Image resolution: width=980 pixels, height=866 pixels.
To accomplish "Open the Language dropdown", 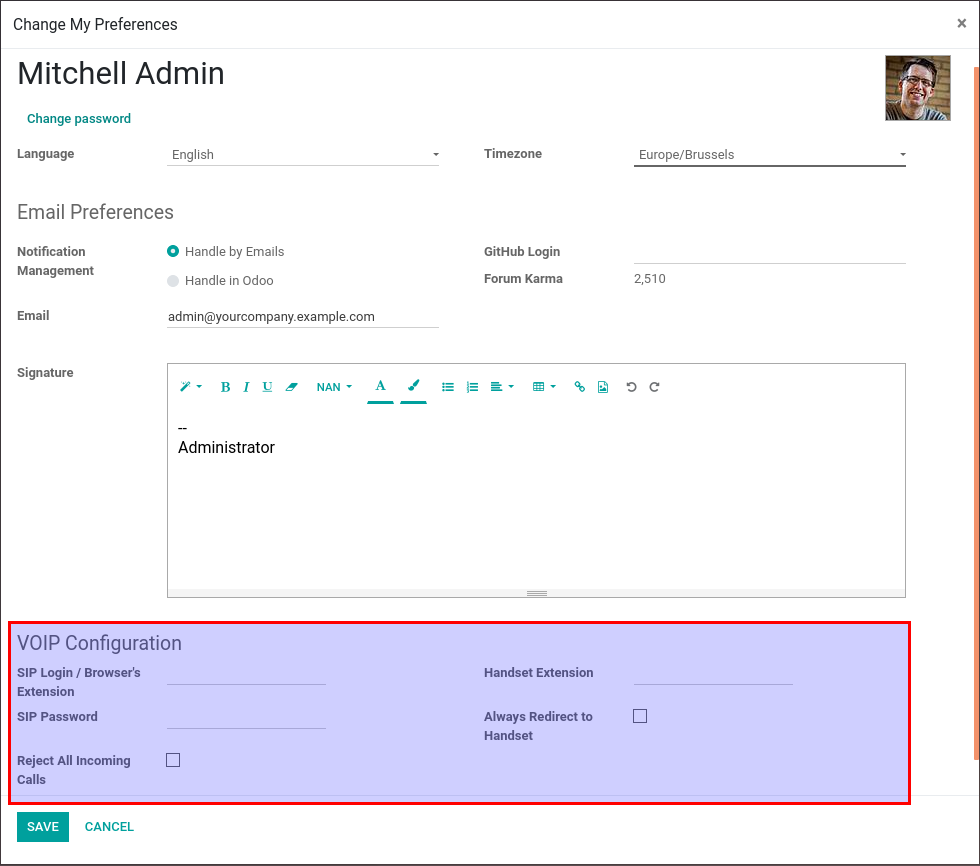I will [303, 155].
